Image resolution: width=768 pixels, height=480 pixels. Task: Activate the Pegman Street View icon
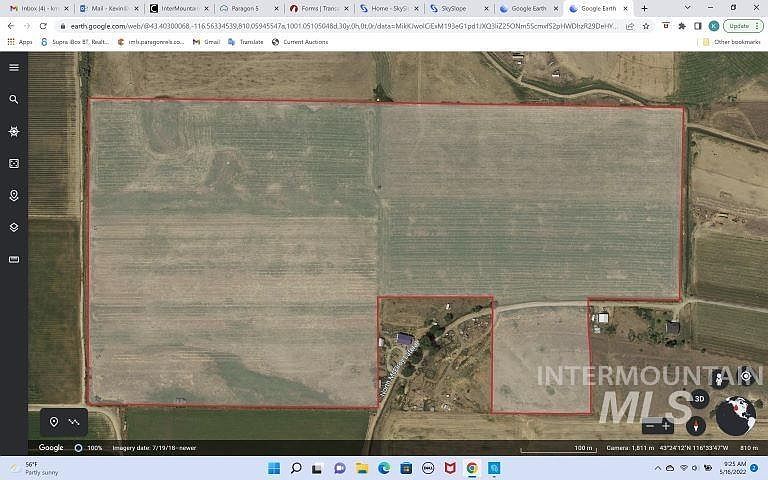tap(719, 379)
